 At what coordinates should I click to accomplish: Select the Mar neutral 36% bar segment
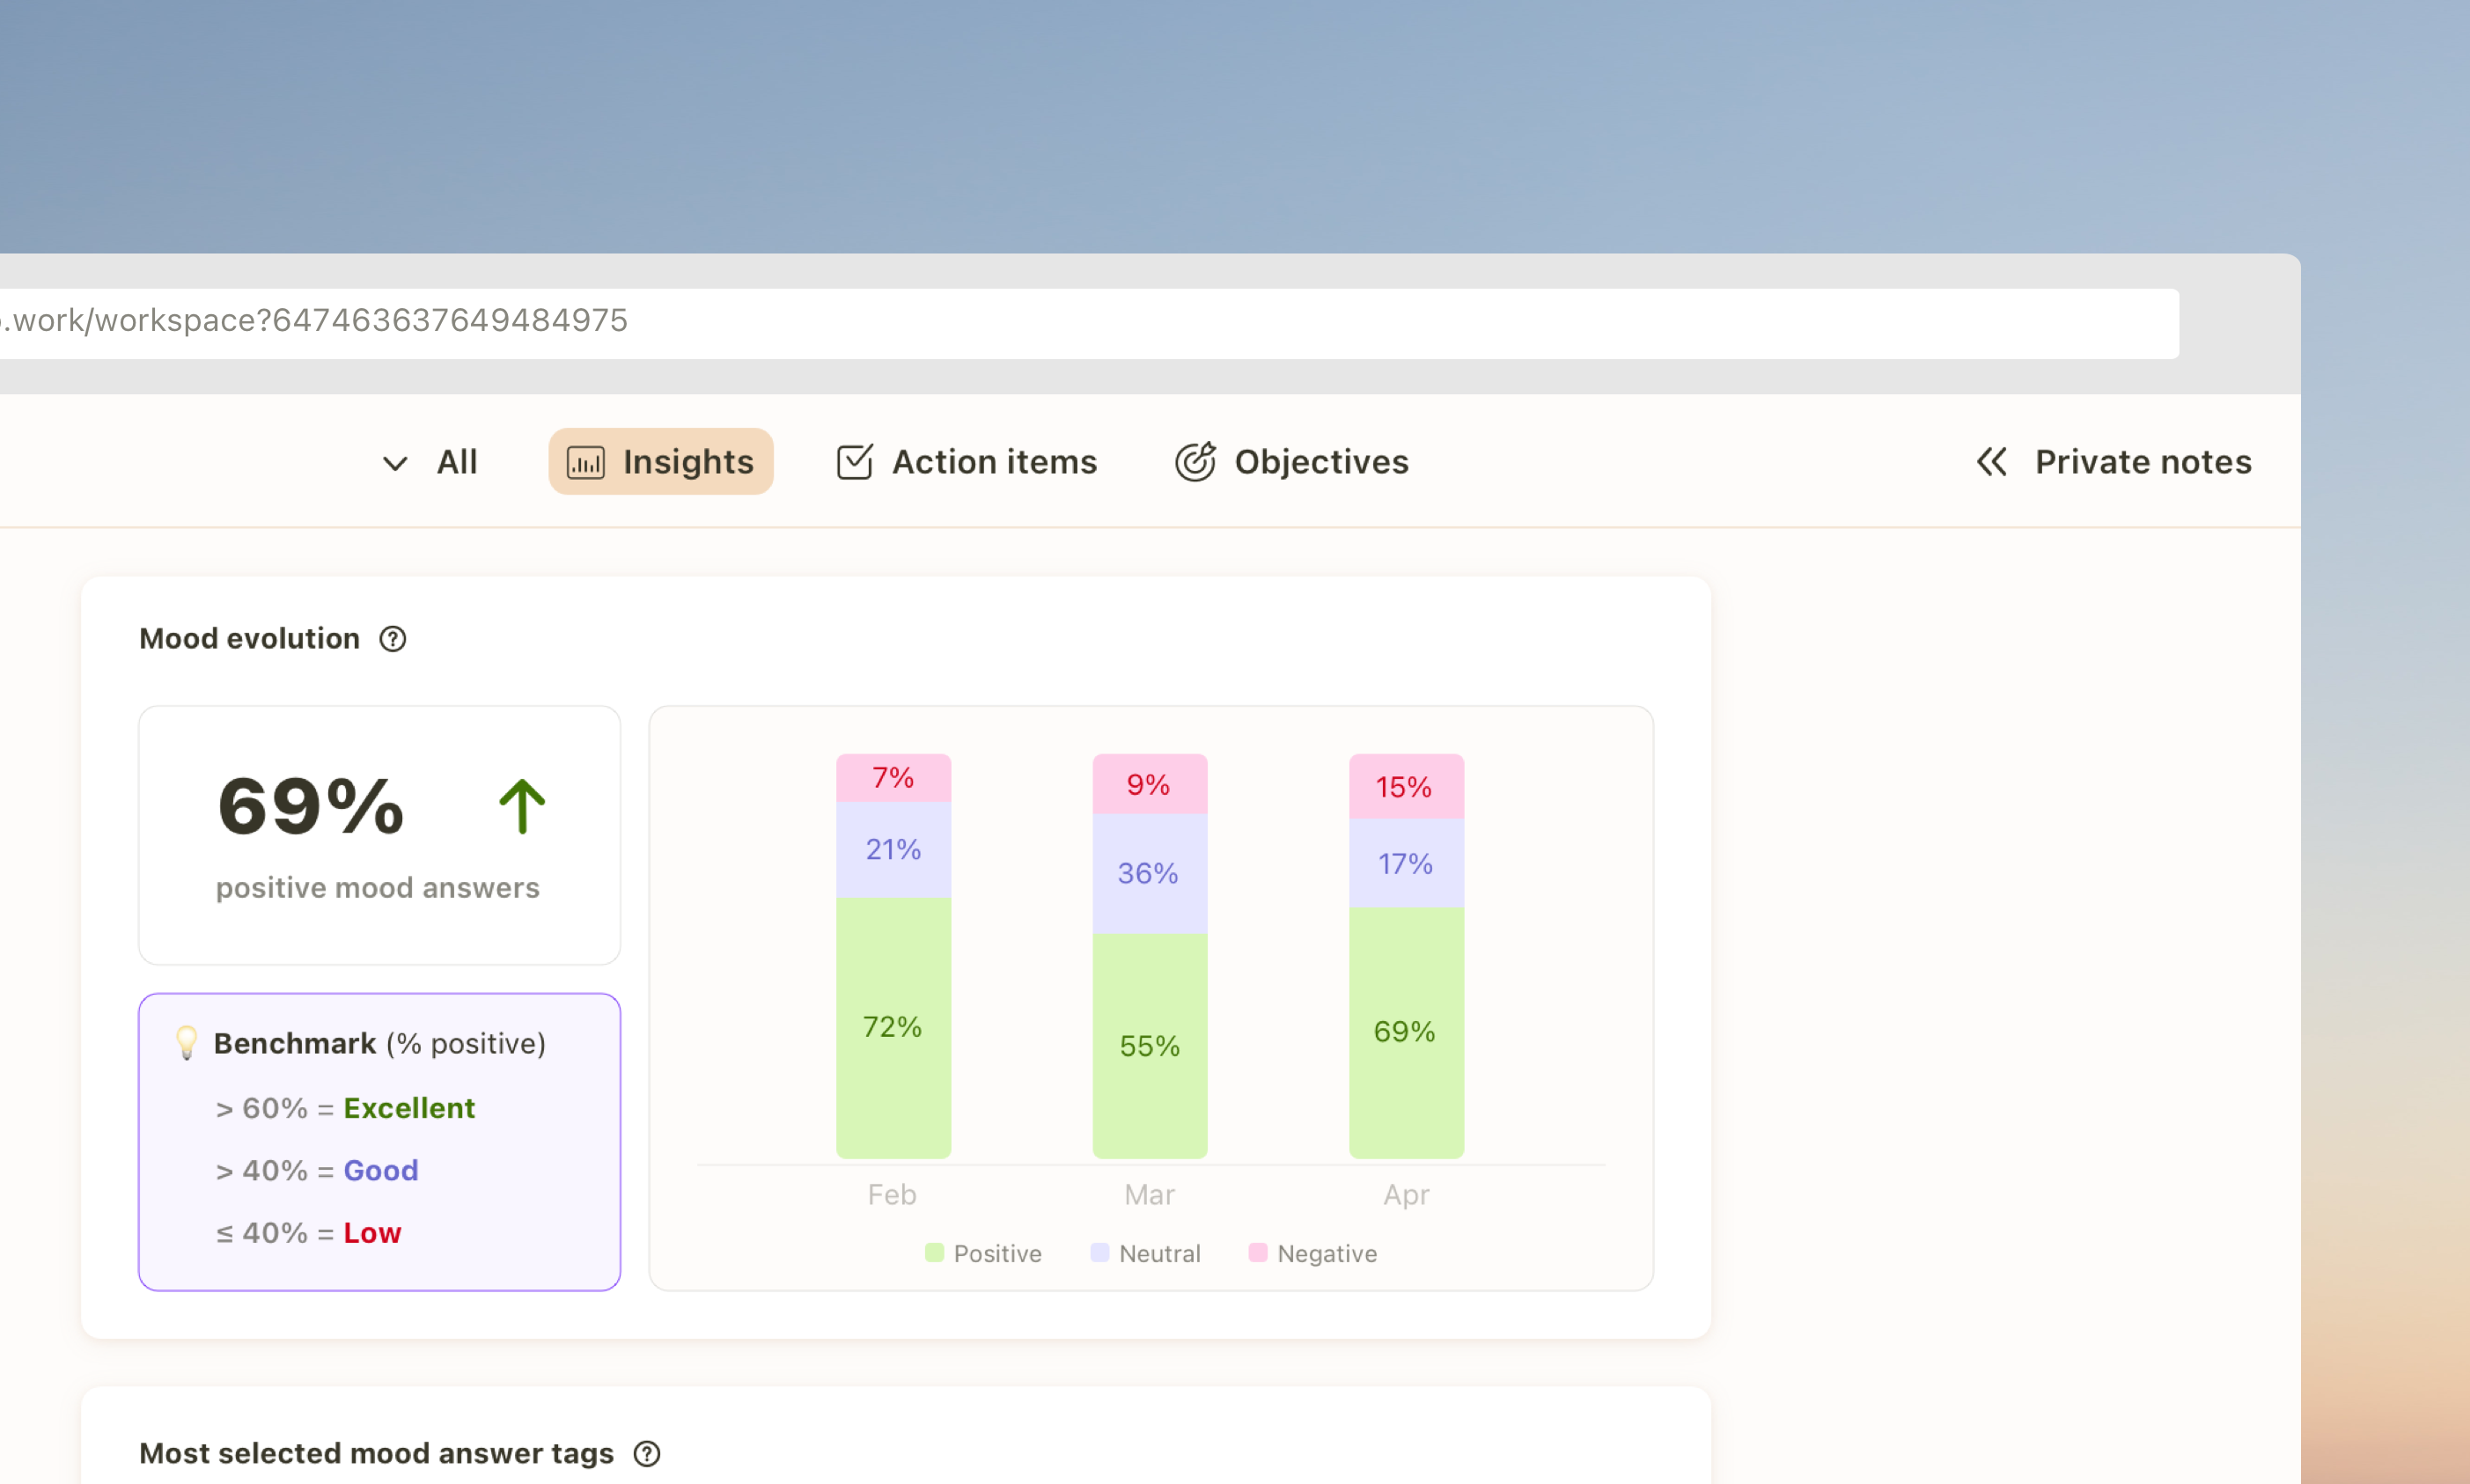(1149, 873)
